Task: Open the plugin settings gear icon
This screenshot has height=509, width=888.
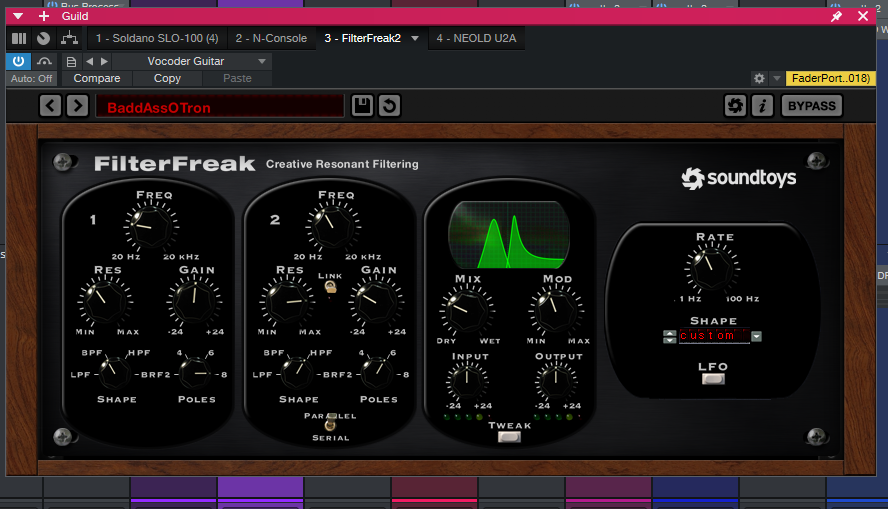Action: 759,79
